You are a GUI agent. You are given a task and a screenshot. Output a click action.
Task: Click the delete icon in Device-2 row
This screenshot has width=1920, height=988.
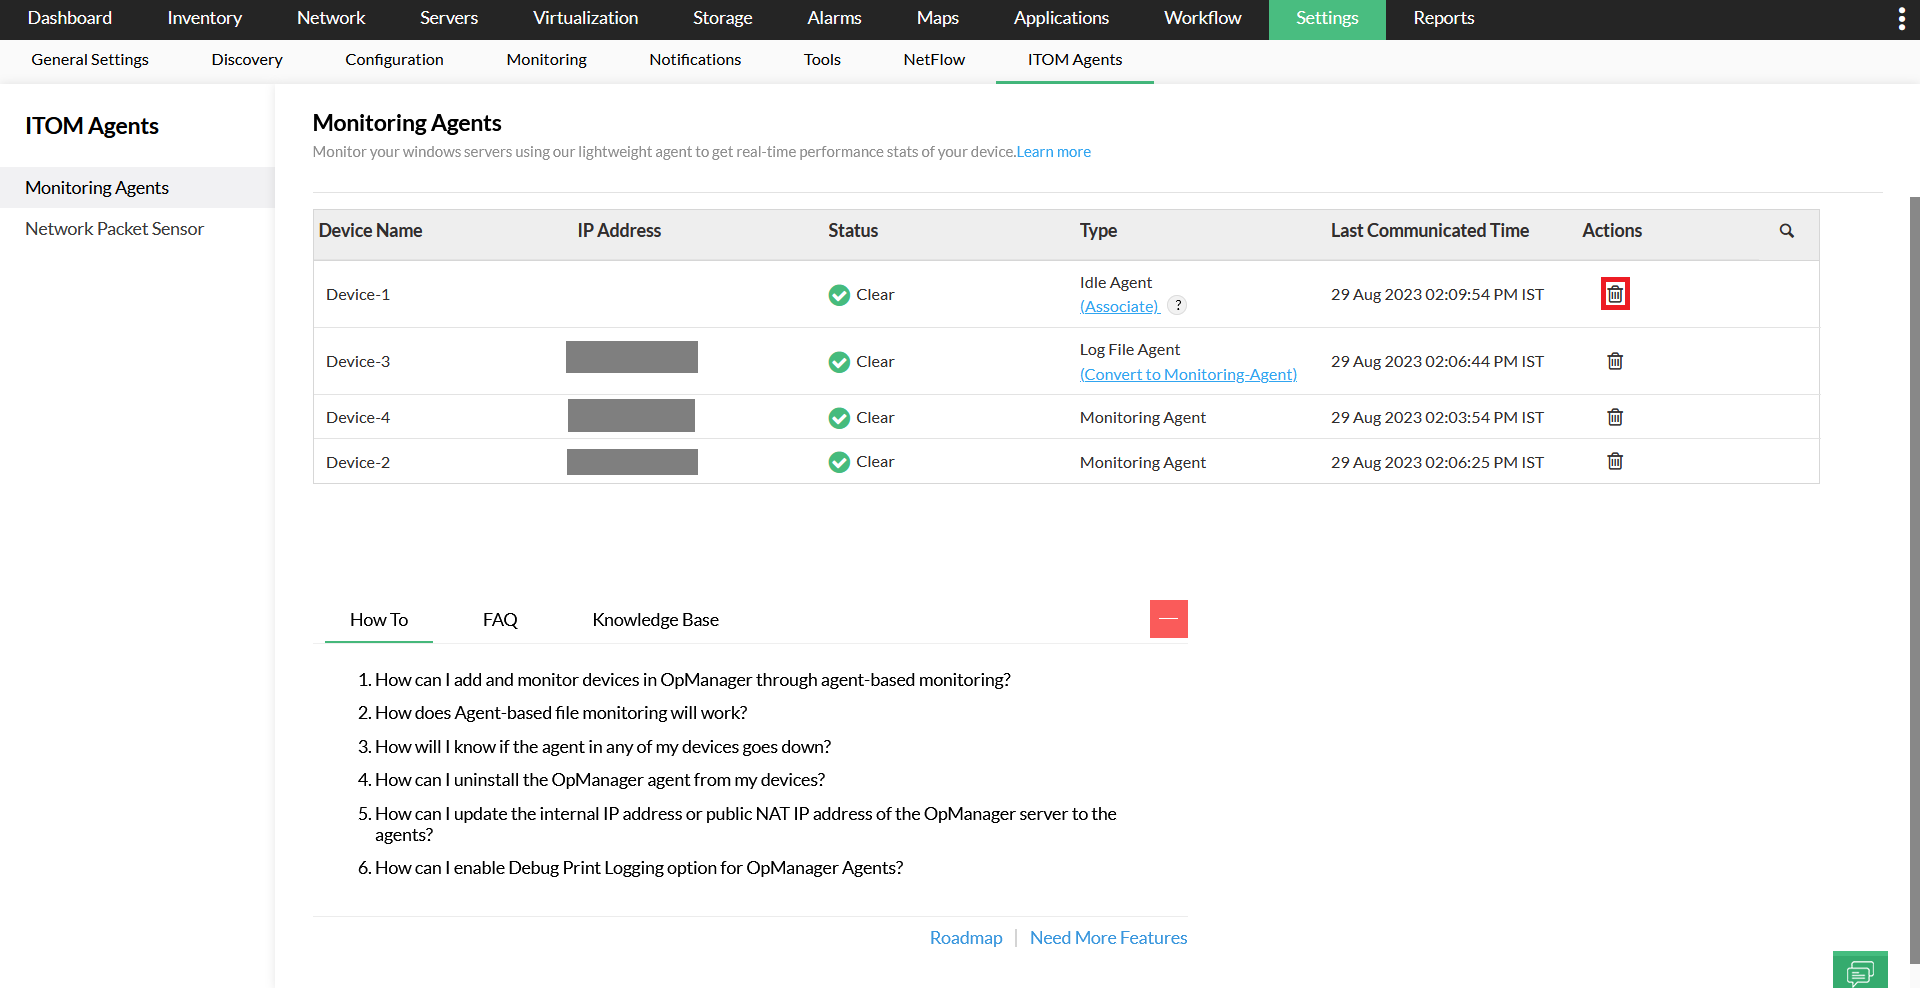tap(1614, 461)
